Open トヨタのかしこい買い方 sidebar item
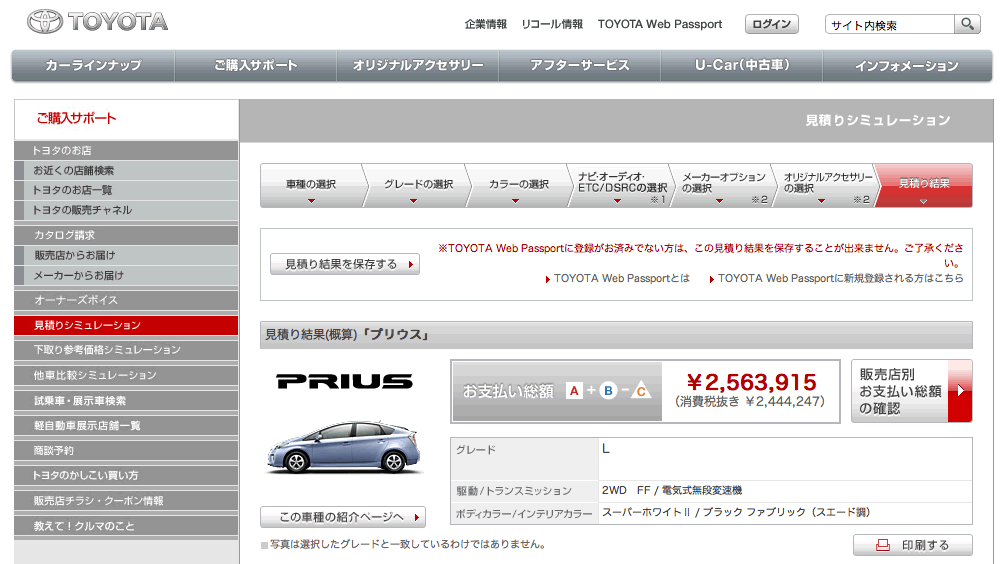 tap(126, 476)
